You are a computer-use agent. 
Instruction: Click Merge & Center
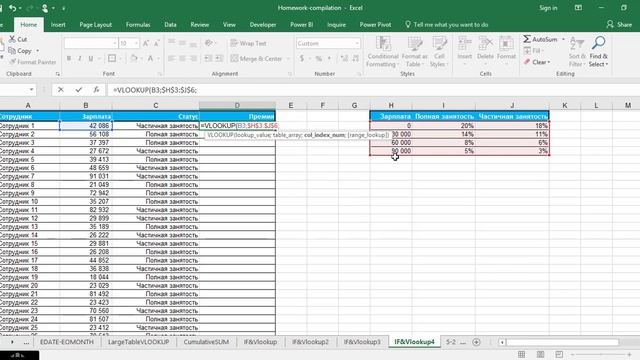[257, 59]
